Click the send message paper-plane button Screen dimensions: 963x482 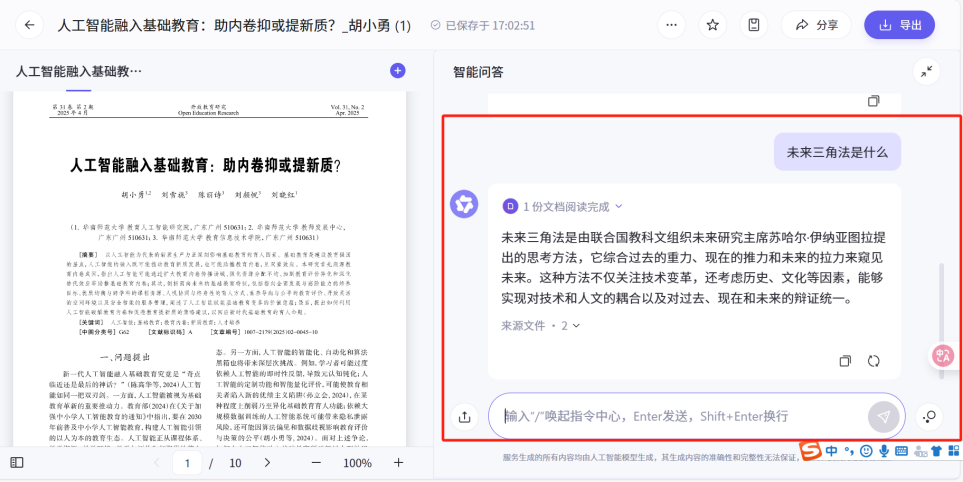(x=883, y=417)
